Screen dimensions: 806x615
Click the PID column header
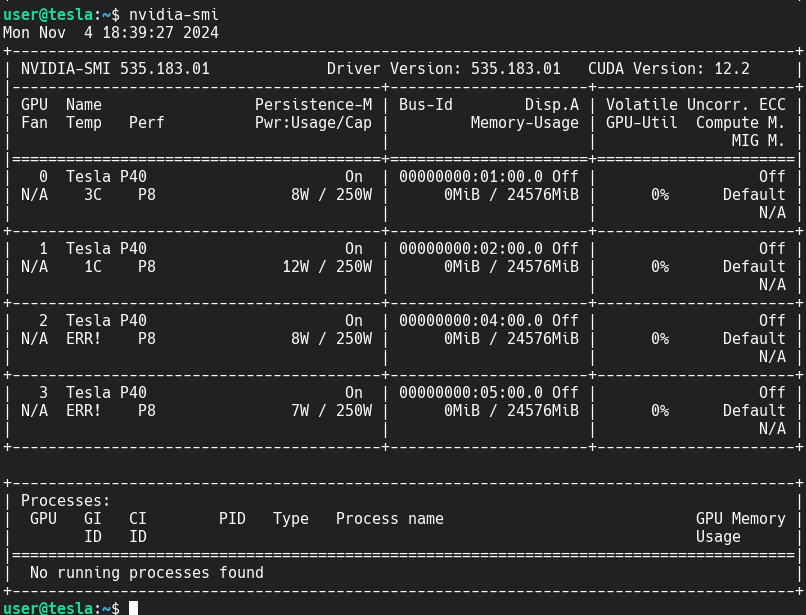click(232, 518)
